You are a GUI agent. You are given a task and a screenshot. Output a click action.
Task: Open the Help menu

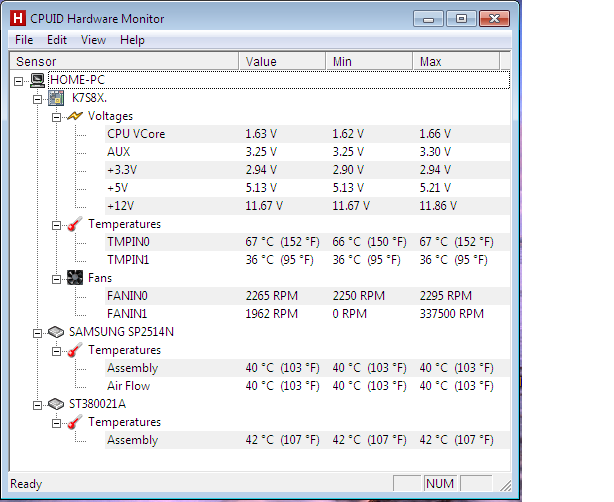[132, 40]
